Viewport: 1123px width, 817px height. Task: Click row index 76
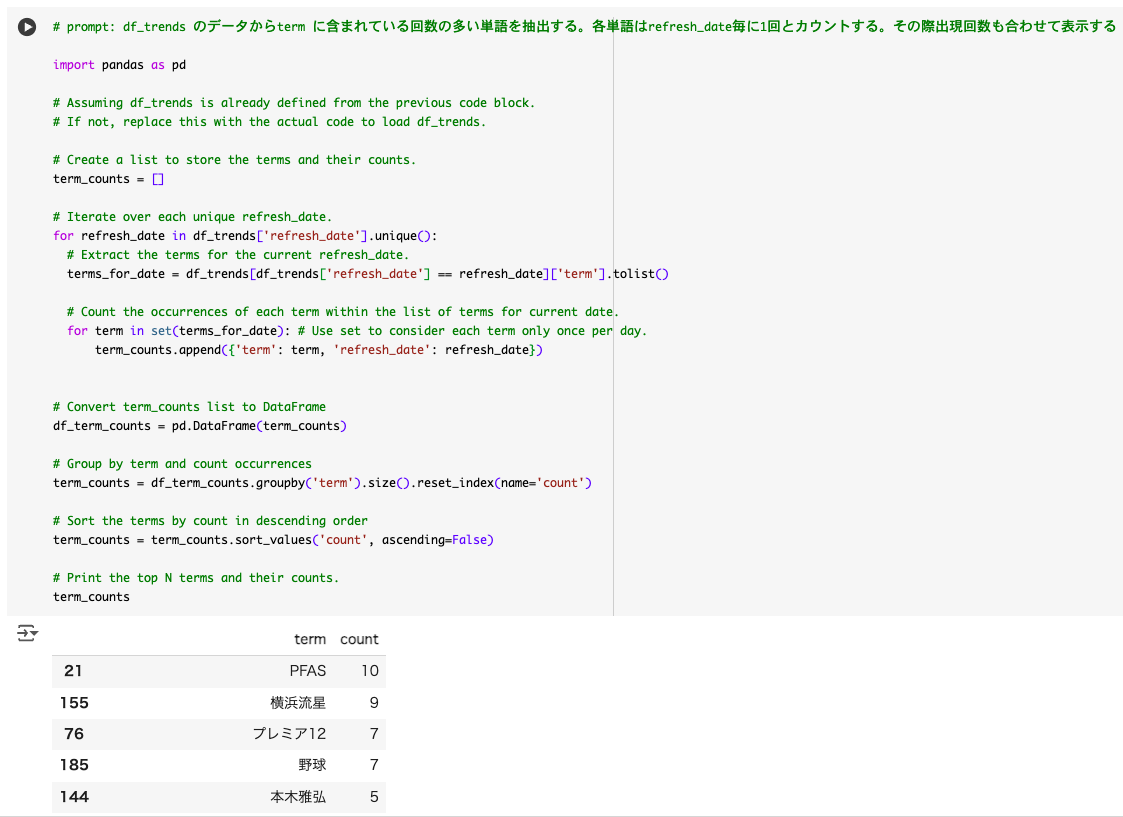[74, 734]
